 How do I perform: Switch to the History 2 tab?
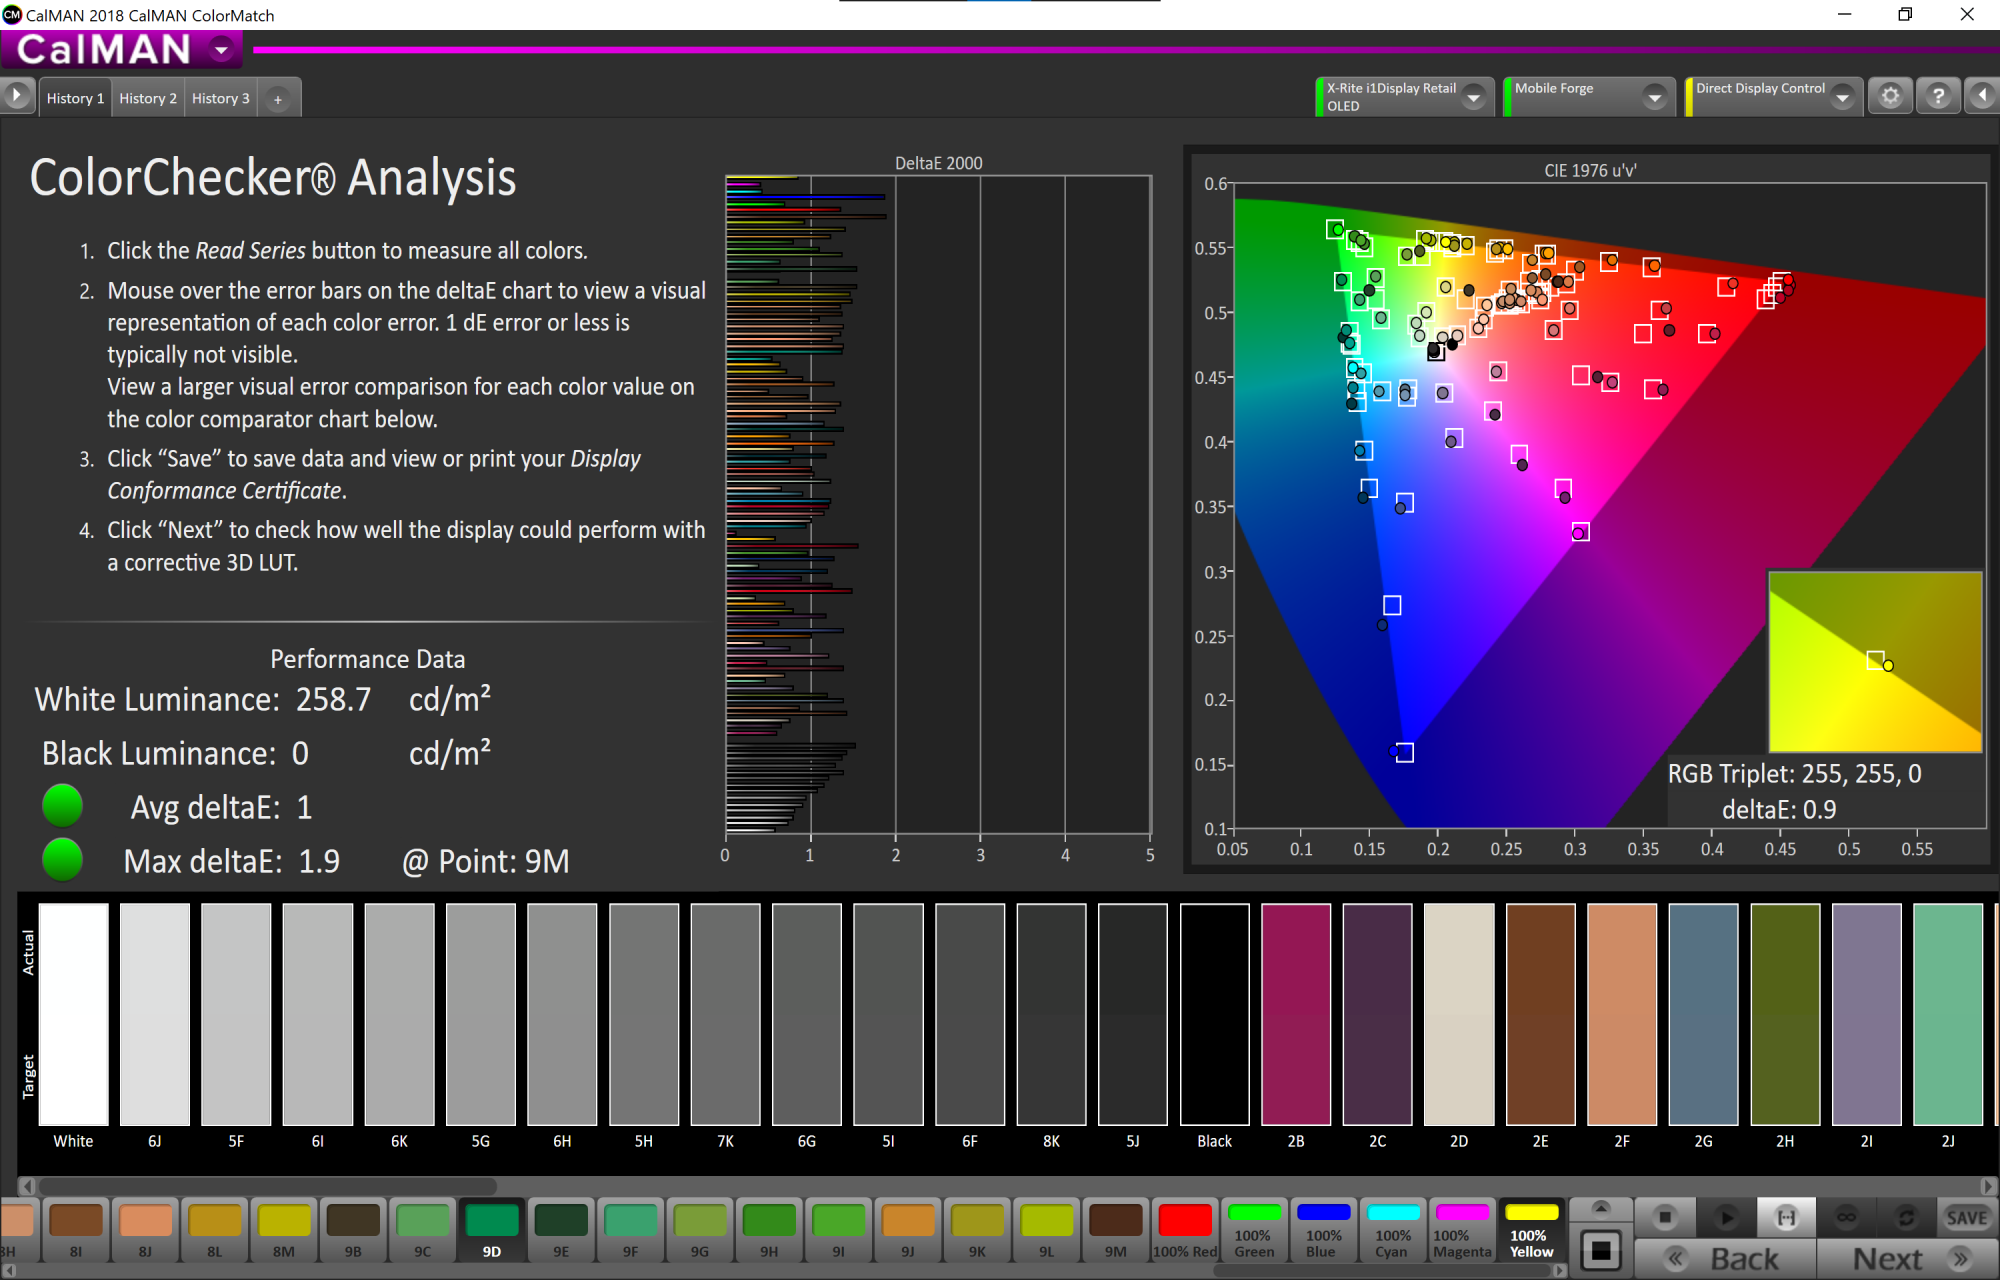coord(147,98)
